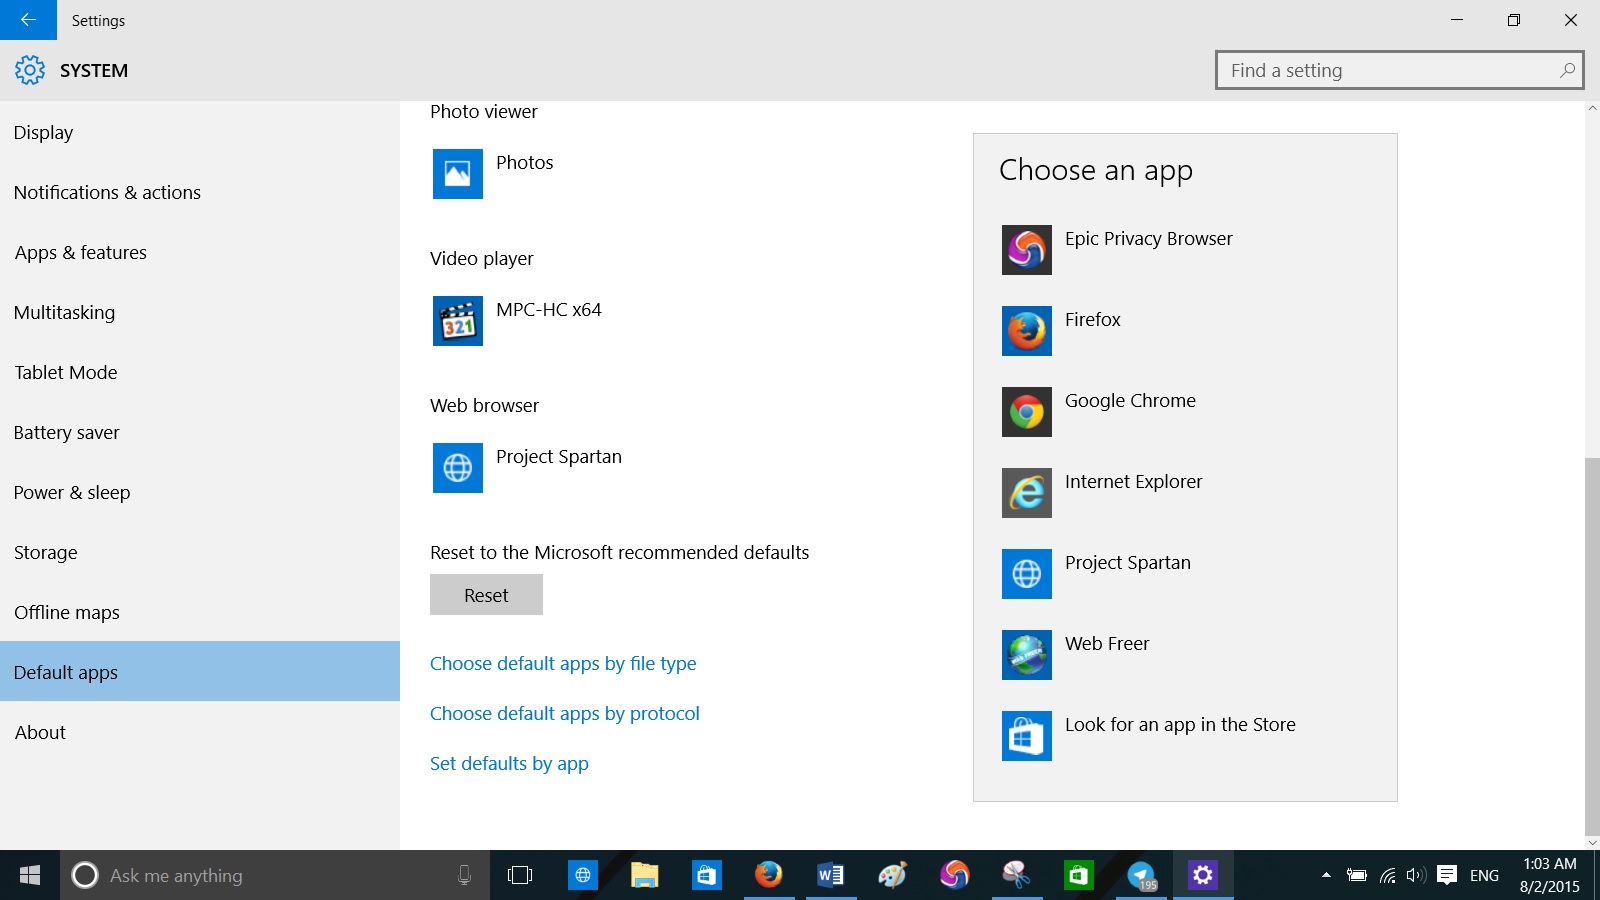Open Tablet Mode settings
Viewport: 1600px width, 900px height.
coord(200,372)
